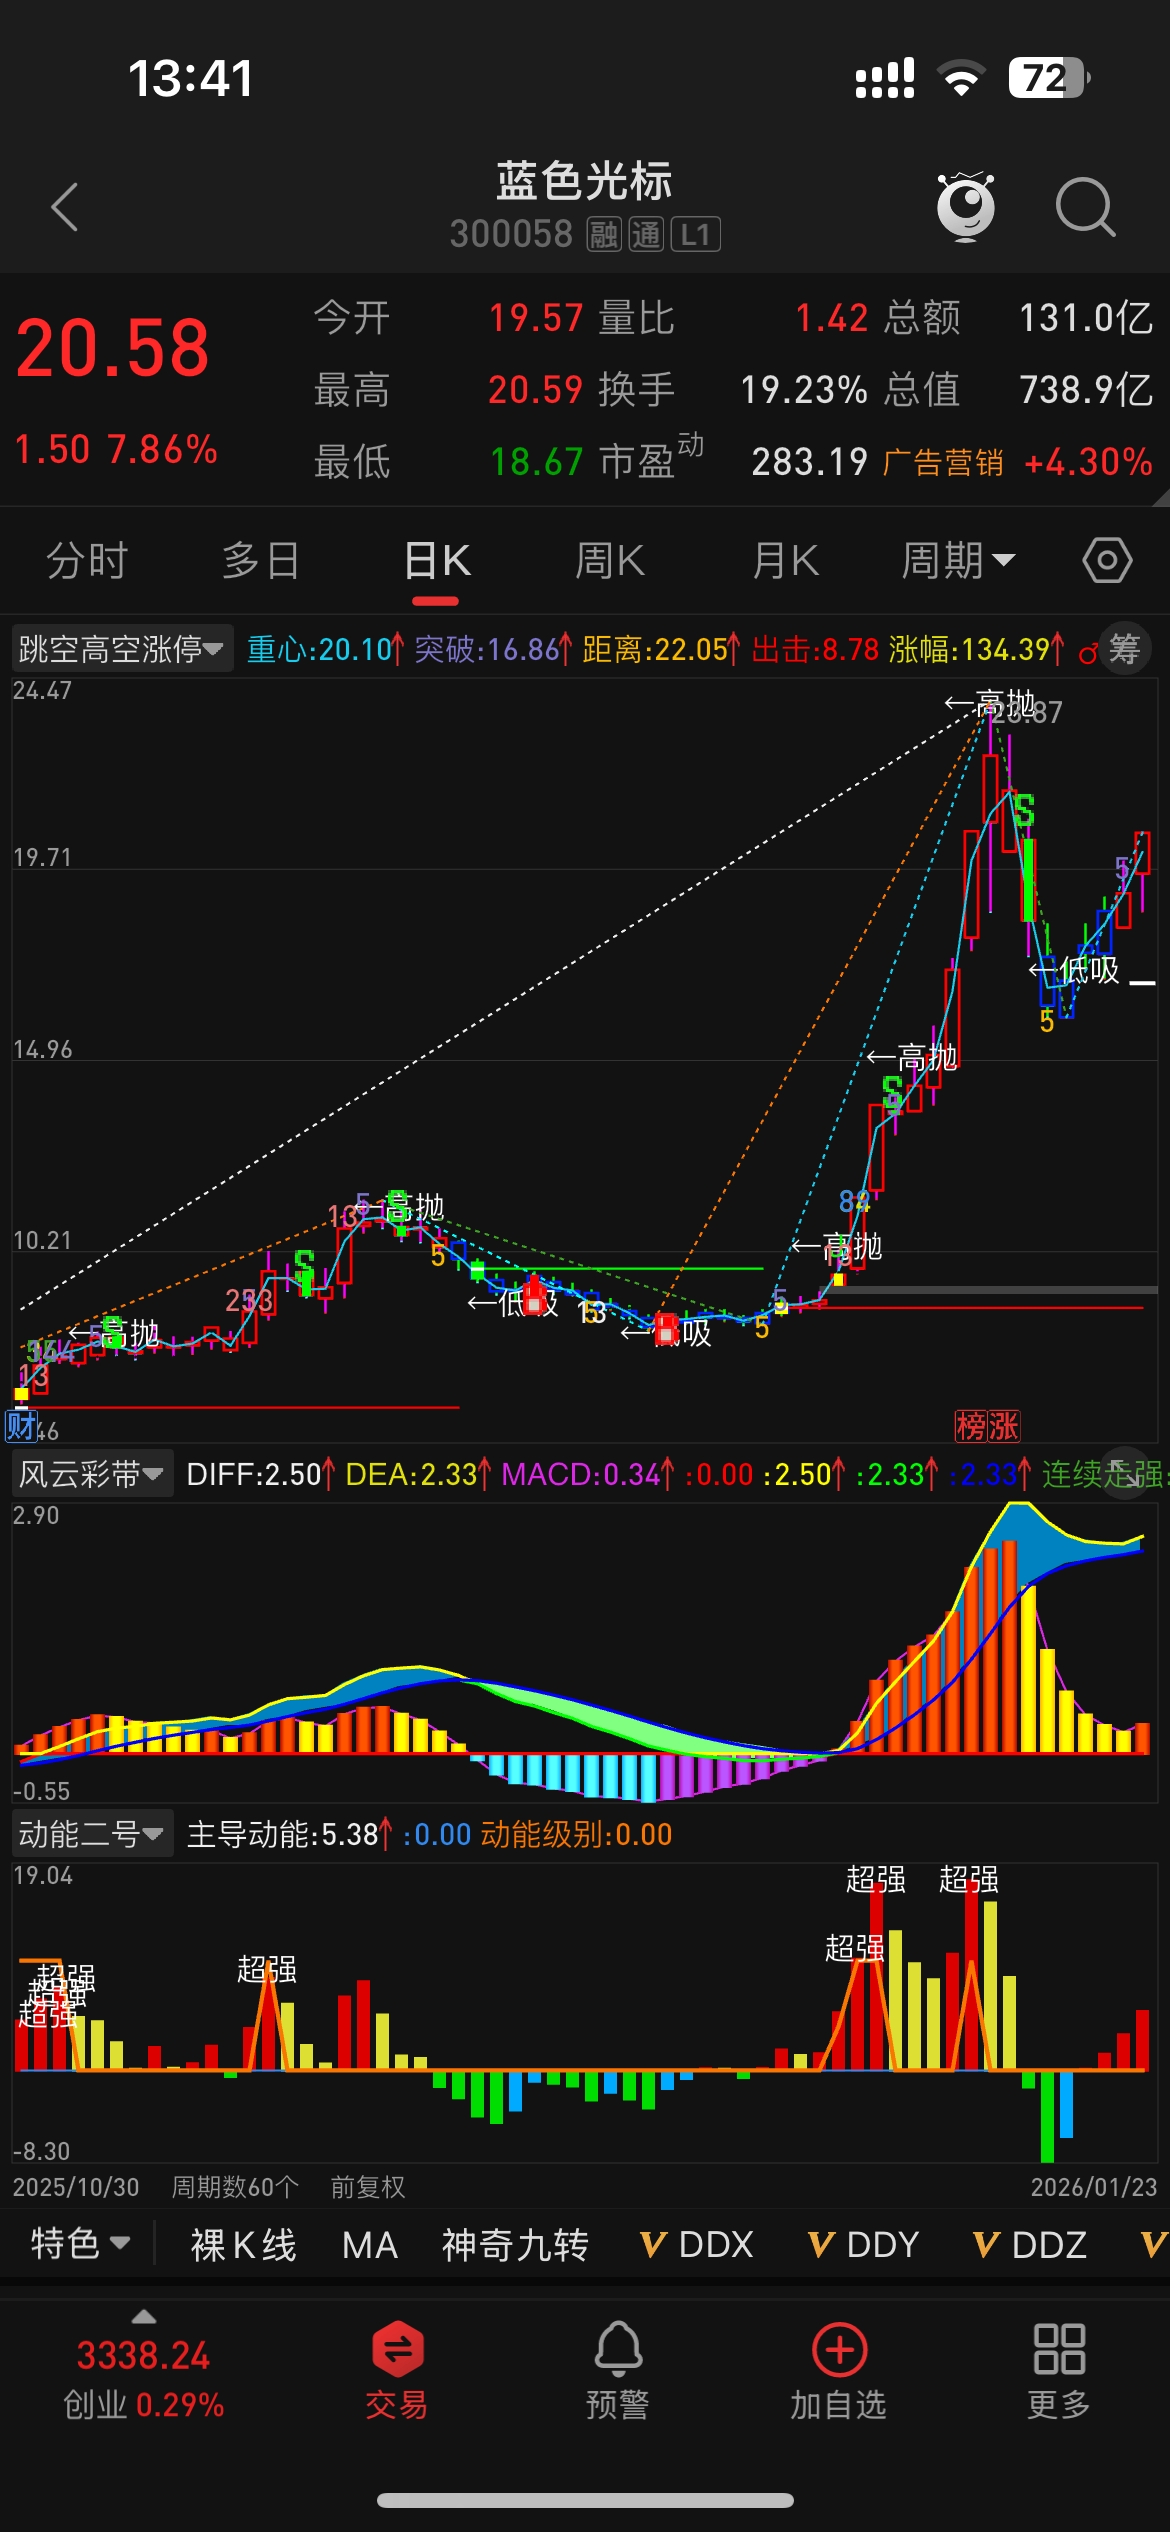Tap the 市盈 283.19 value

click(809, 462)
